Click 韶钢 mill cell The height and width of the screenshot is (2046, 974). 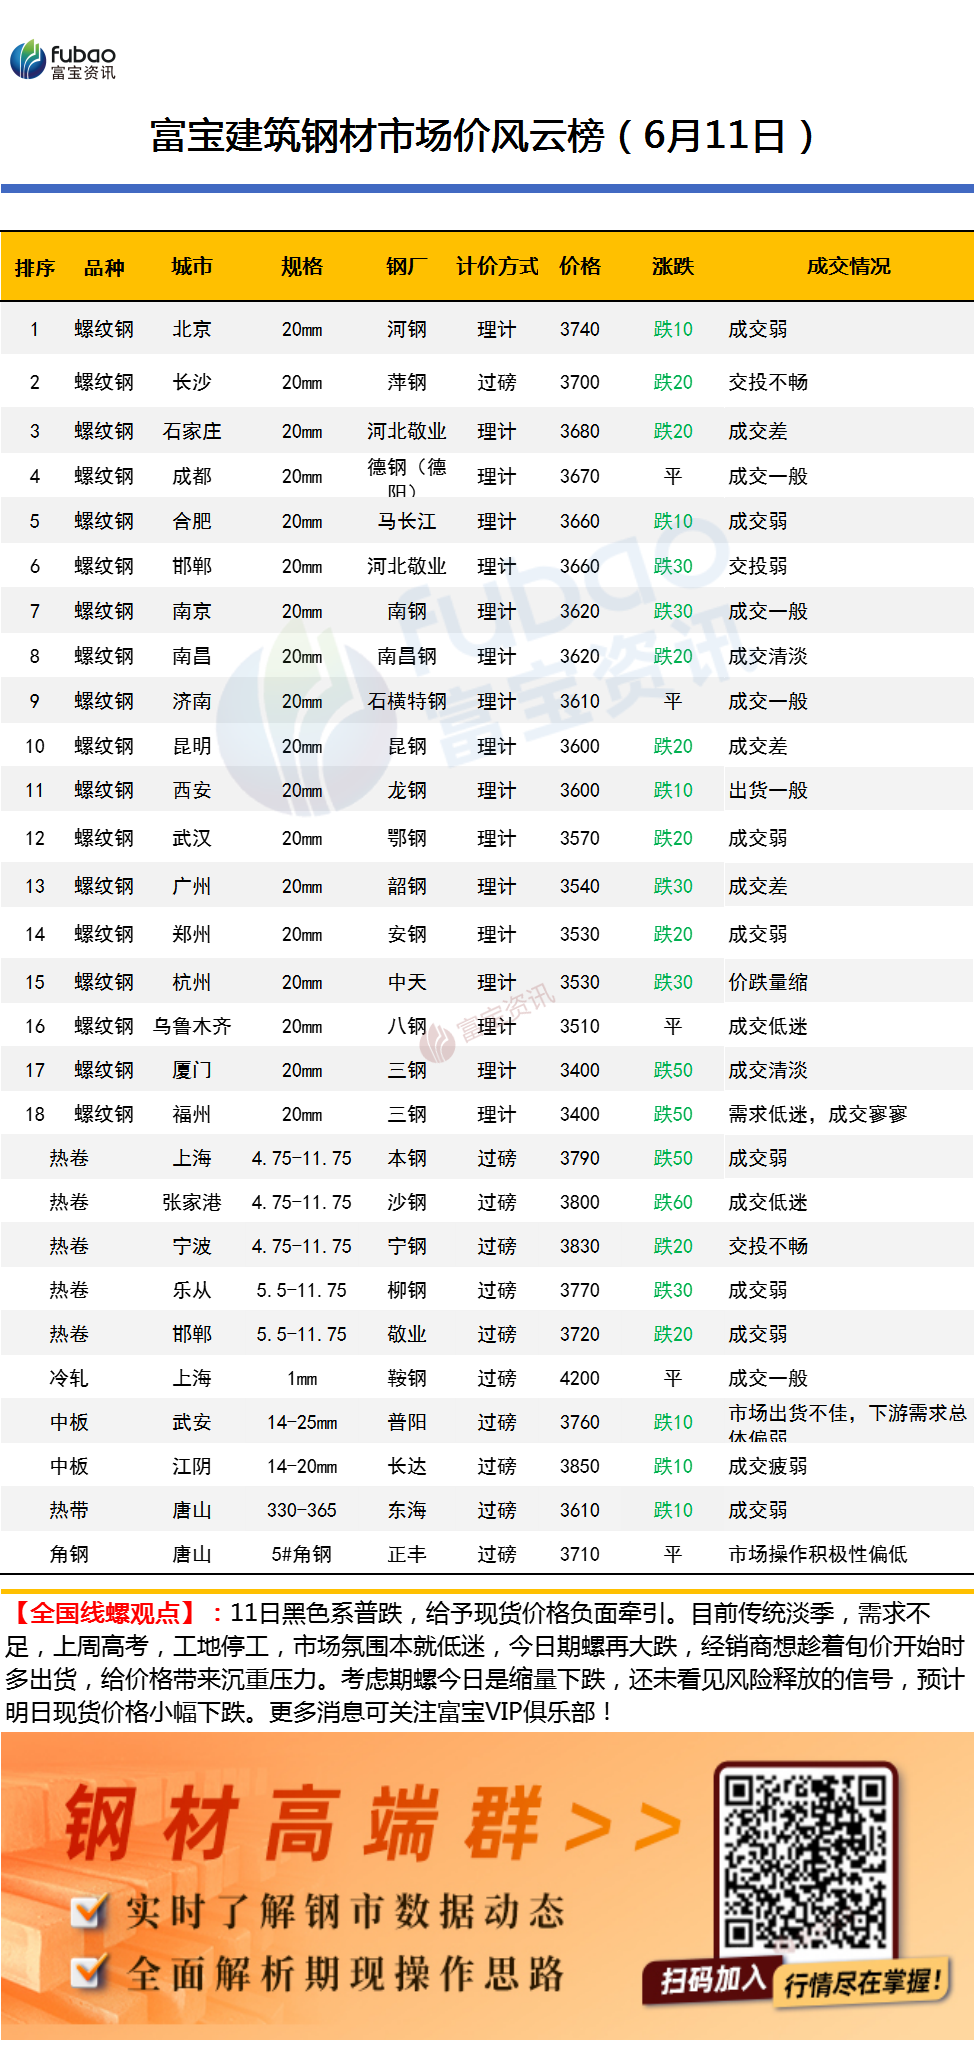point(407,886)
